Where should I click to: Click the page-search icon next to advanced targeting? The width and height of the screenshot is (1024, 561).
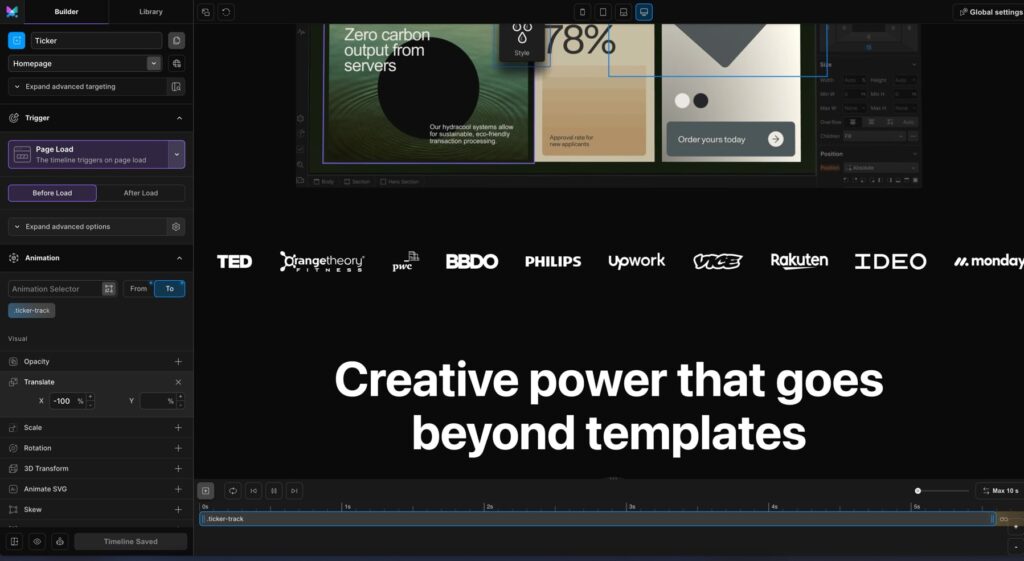(x=176, y=86)
